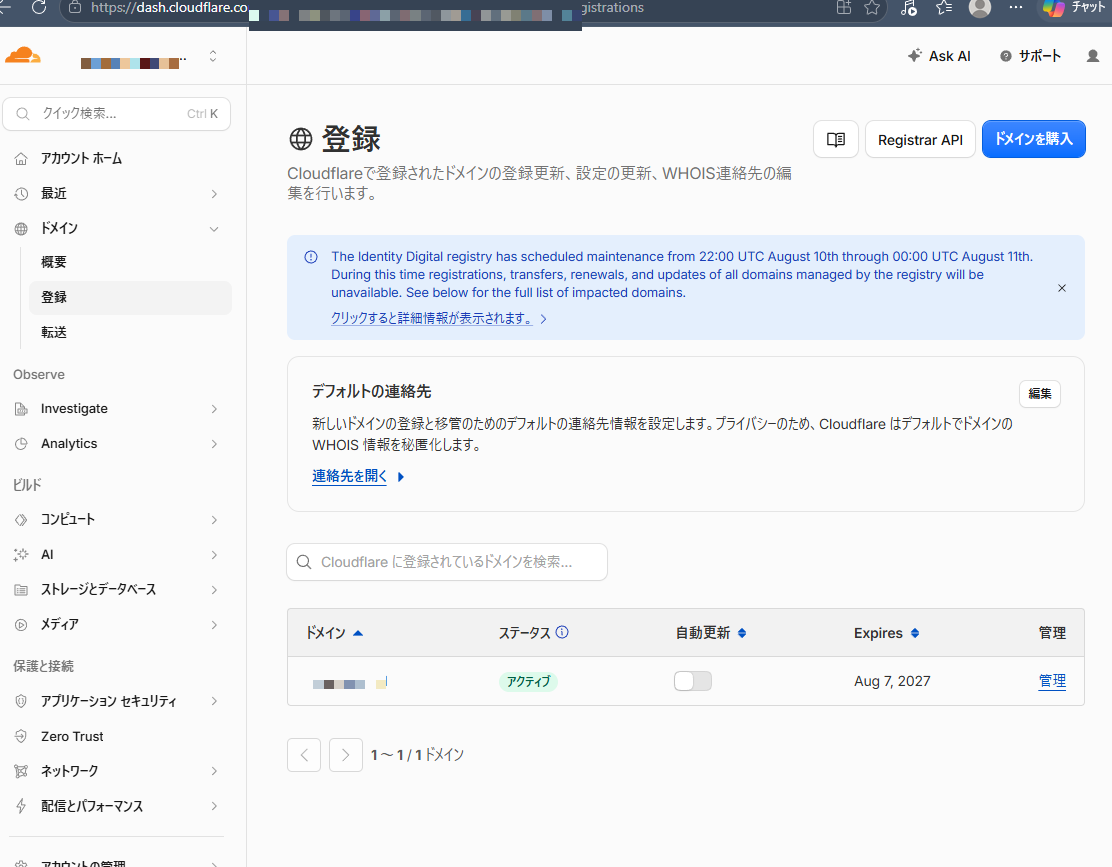Expand the AI menu chevron
Screen dimensions: 1112x867
pos(213,554)
